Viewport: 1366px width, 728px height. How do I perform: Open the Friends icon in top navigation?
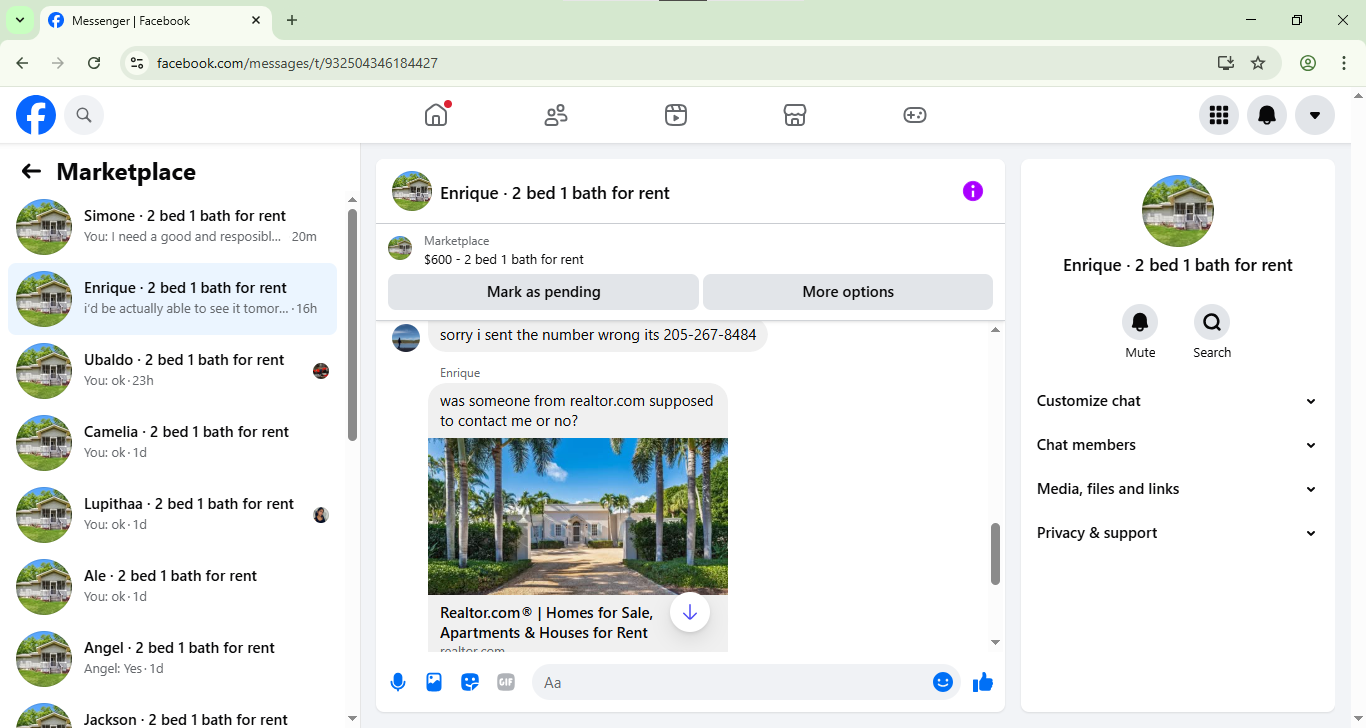pyautogui.click(x=556, y=115)
